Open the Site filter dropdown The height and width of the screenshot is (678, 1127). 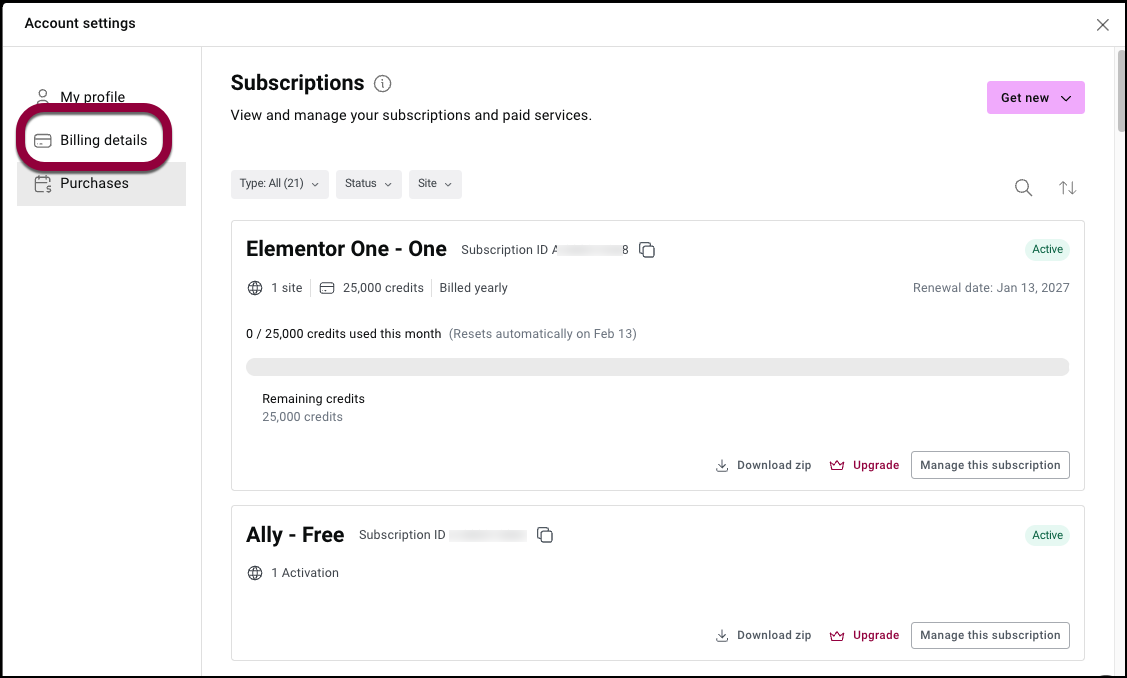[435, 184]
